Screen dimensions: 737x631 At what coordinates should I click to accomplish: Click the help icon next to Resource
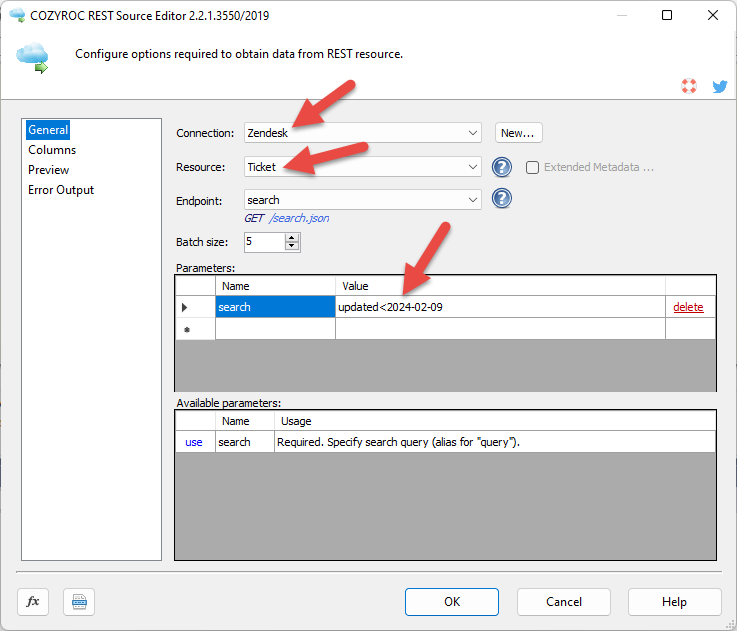pos(502,167)
